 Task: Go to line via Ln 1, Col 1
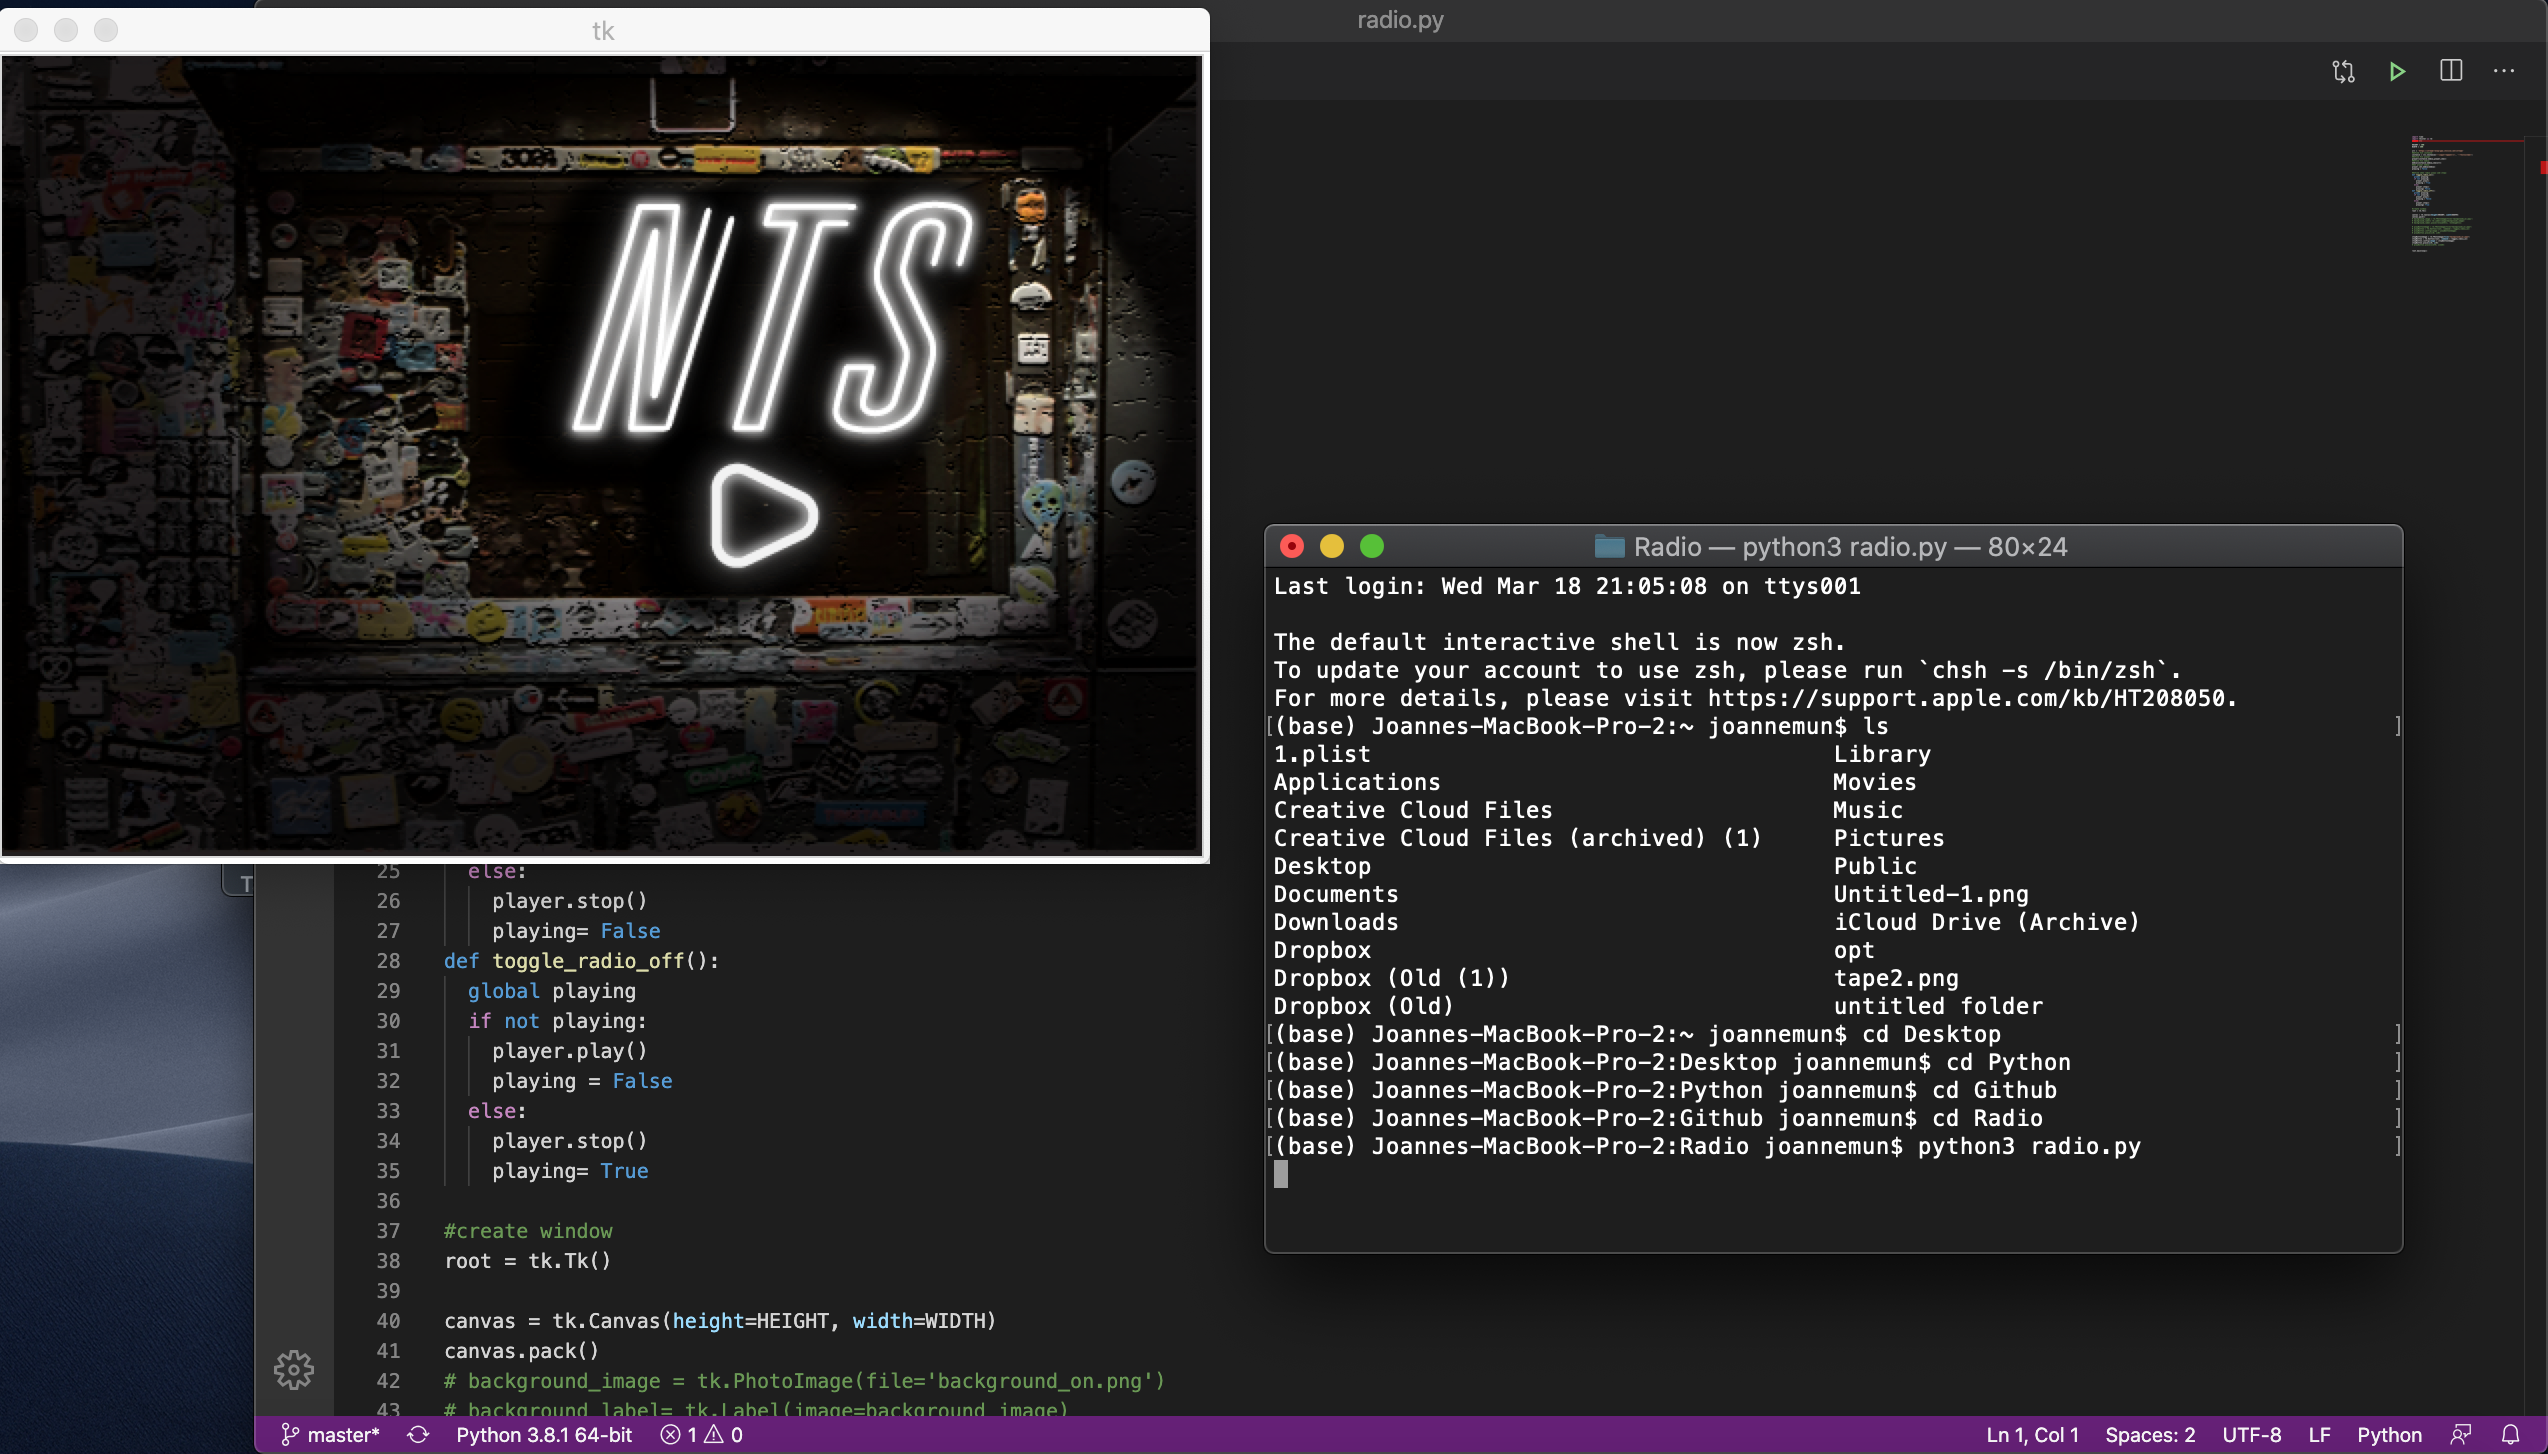click(x=2032, y=1435)
